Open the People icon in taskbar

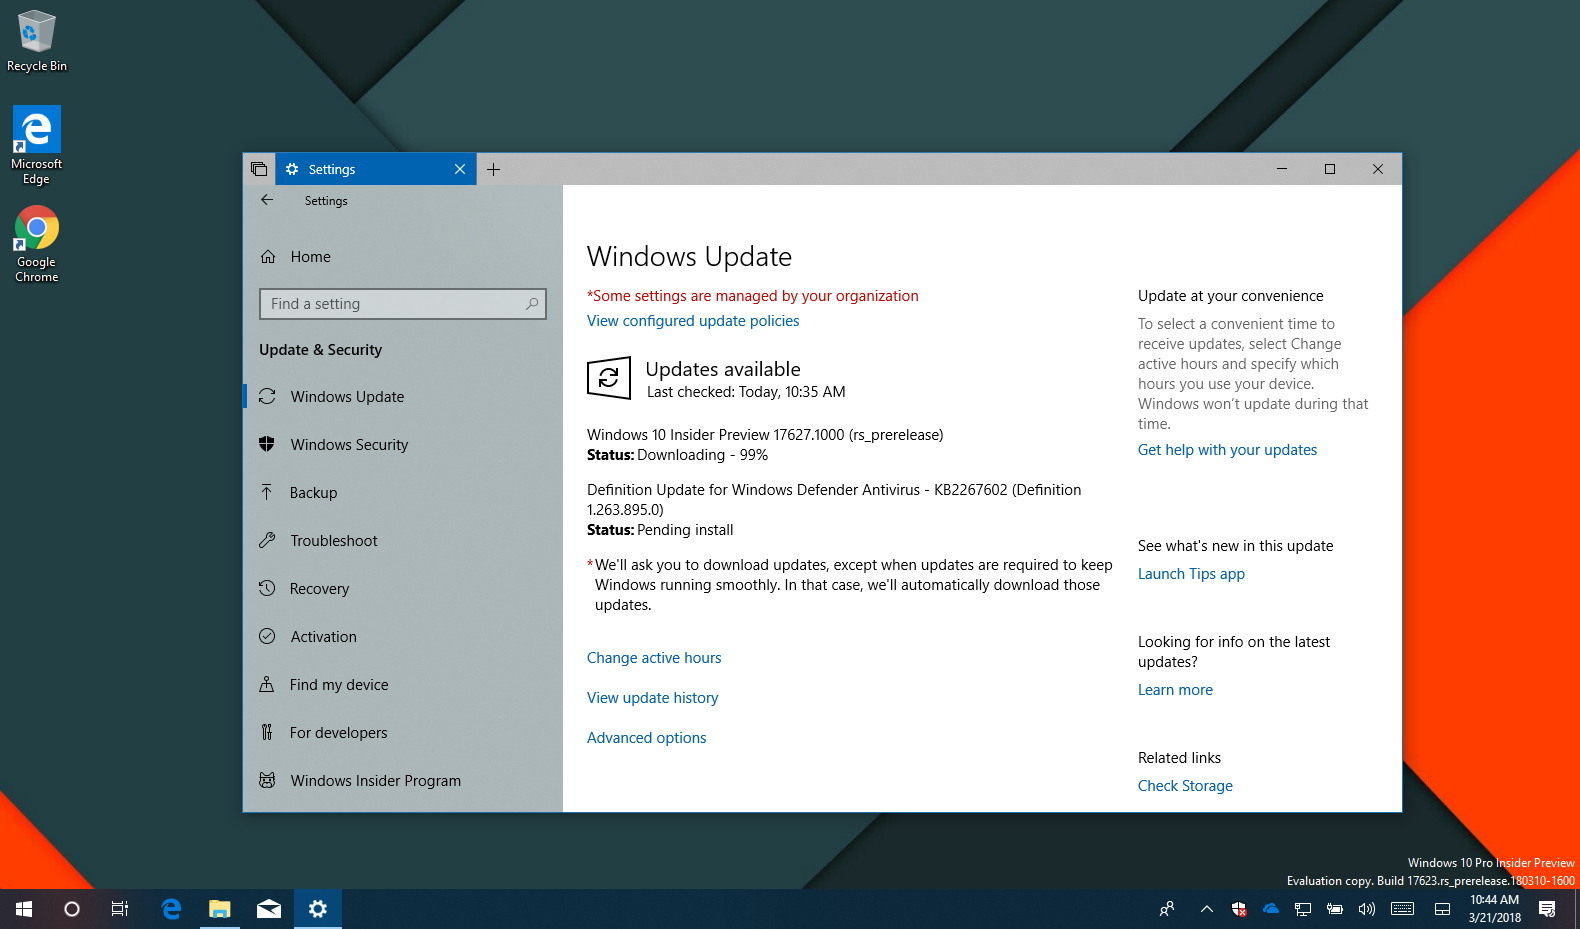(1167, 909)
